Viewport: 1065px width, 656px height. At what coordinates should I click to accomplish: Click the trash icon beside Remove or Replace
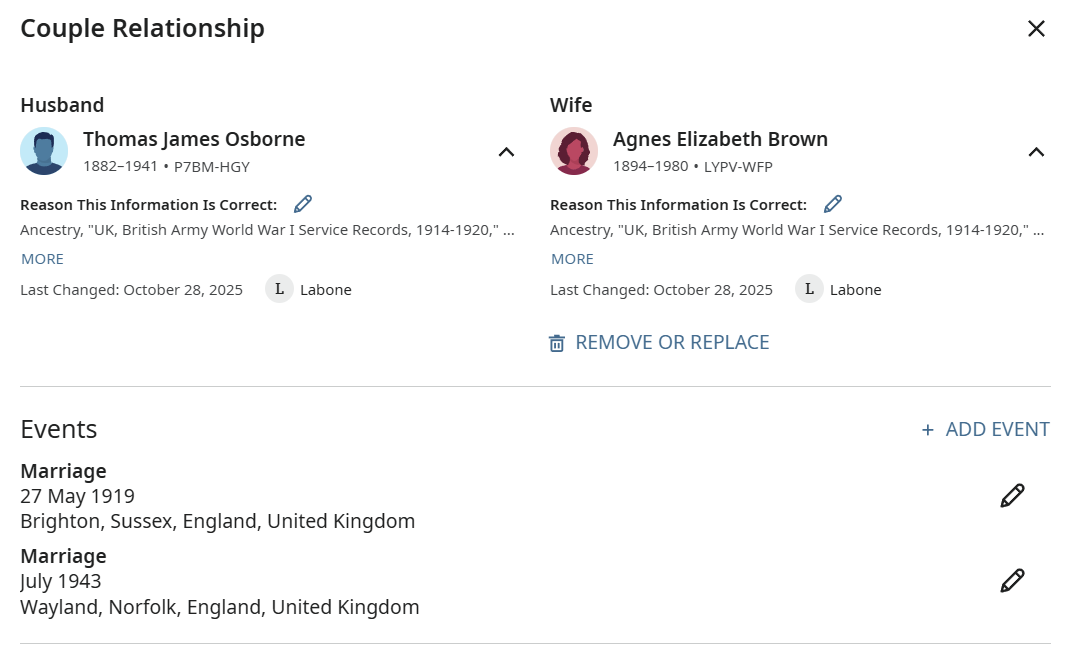point(557,343)
